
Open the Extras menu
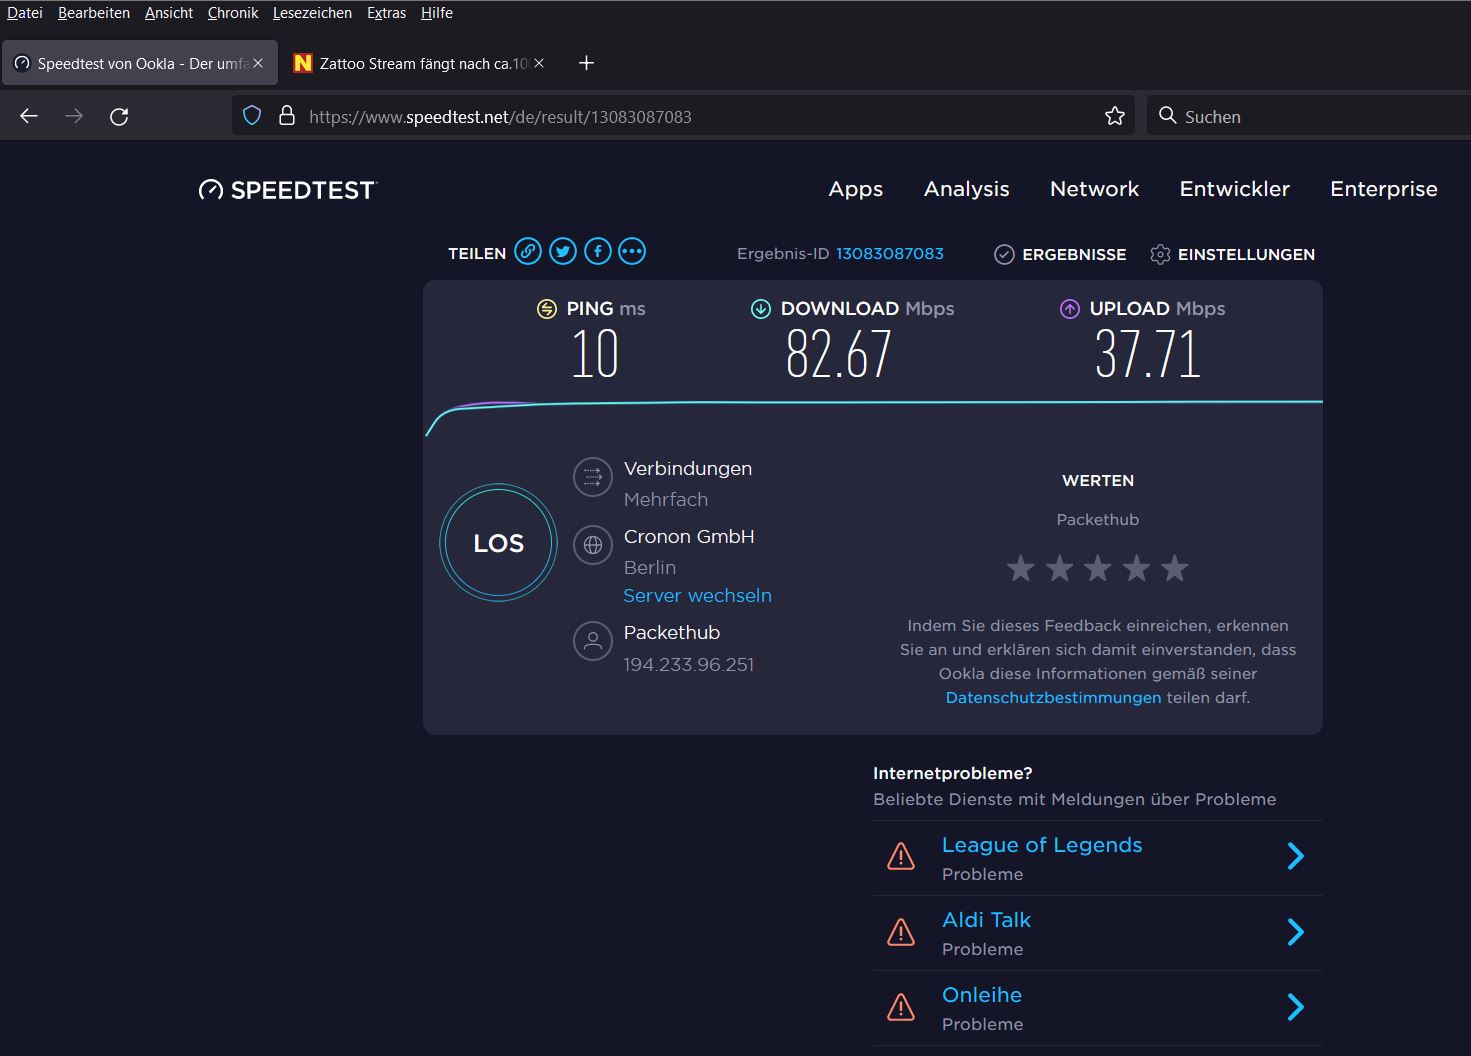[x=386, y=13]
